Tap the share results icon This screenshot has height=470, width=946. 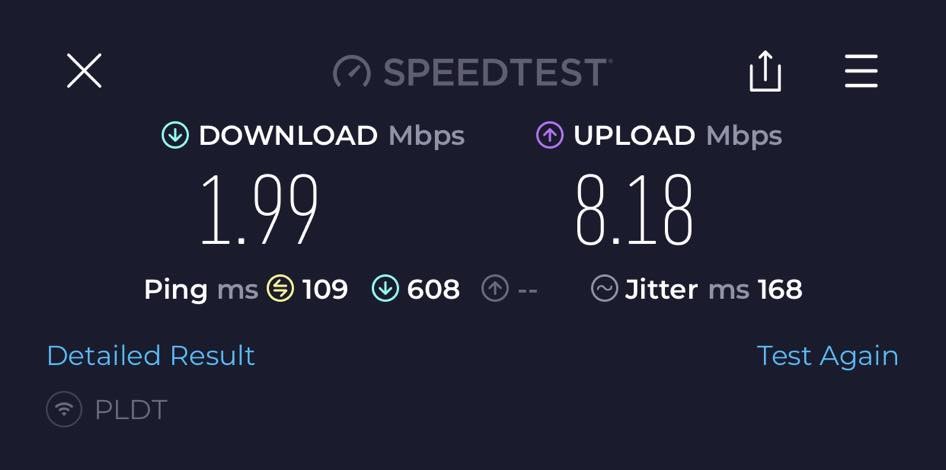(765, 71)
